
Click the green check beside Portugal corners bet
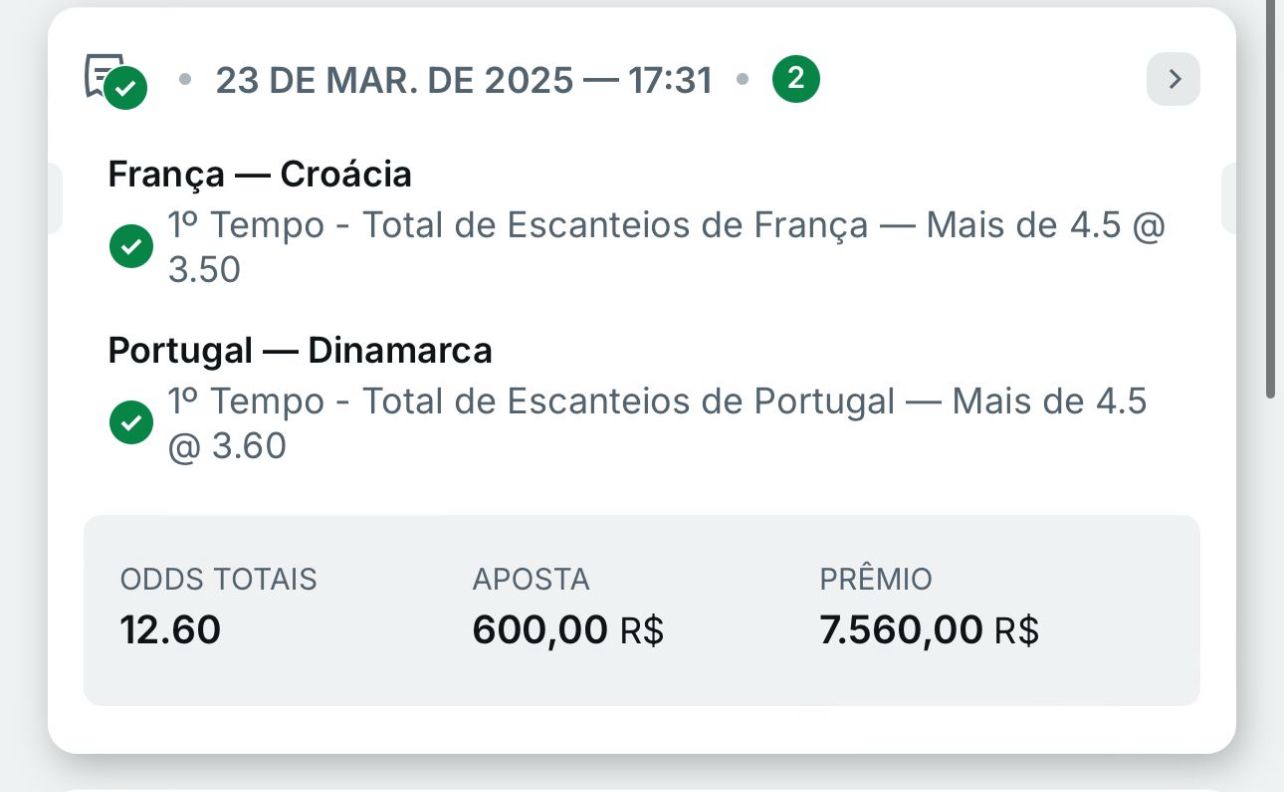click(x=131, y=421)
